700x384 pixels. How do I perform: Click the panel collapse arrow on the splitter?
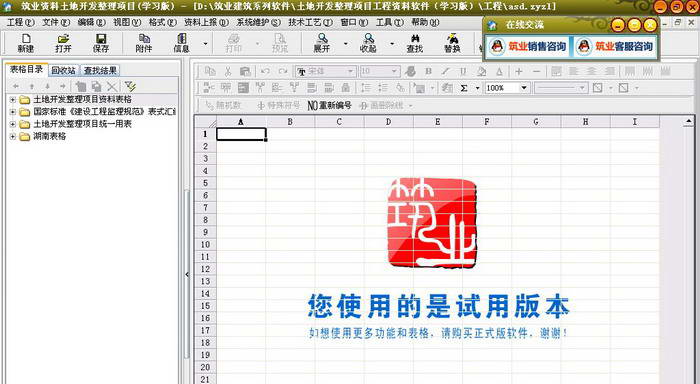pyautogui.click(x=187, y=275)
